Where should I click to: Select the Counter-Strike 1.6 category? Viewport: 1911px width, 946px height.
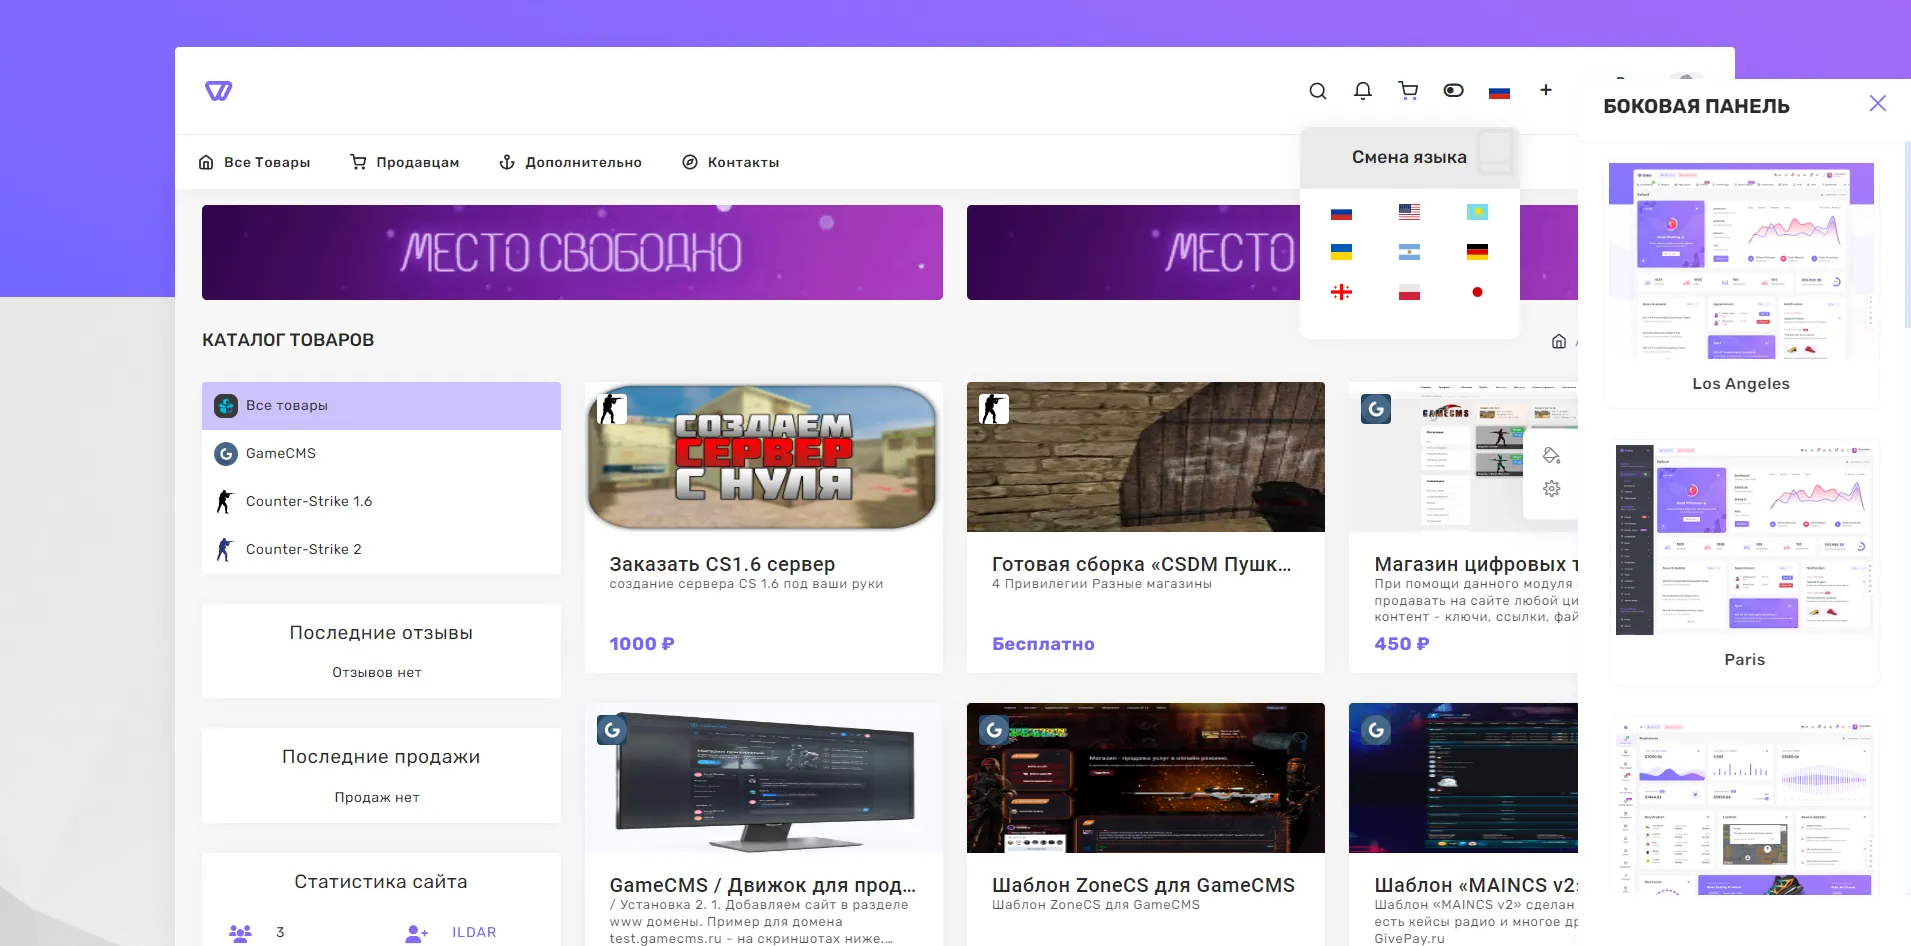tap(308, 501)
